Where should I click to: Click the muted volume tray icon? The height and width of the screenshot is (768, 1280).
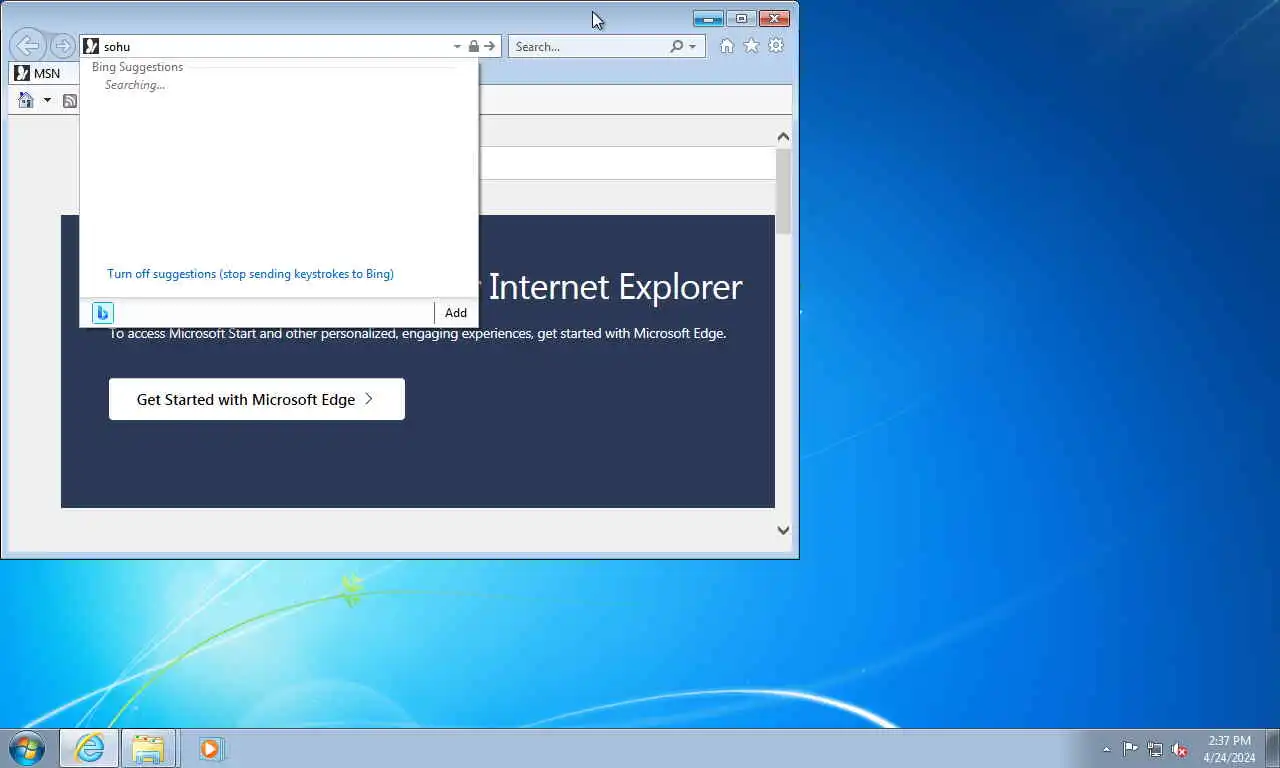[1180, 749]
